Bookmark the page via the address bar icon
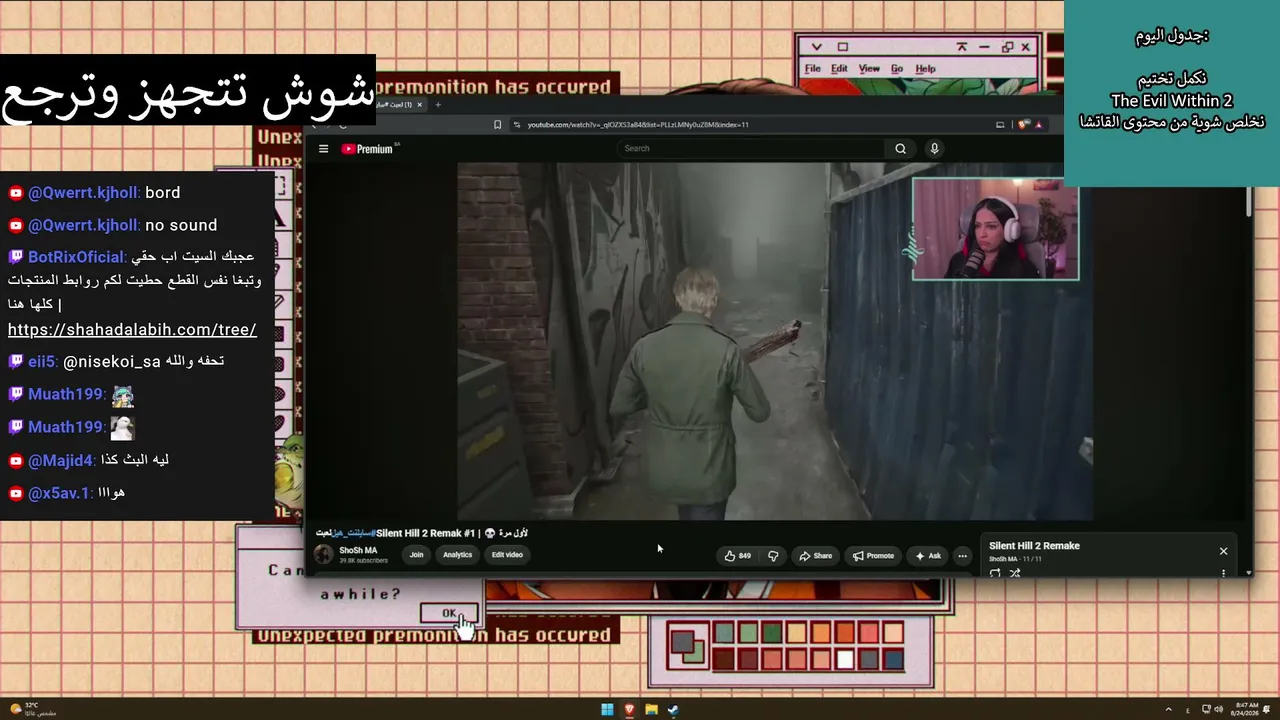1280x720 pixels. point(497,125)
